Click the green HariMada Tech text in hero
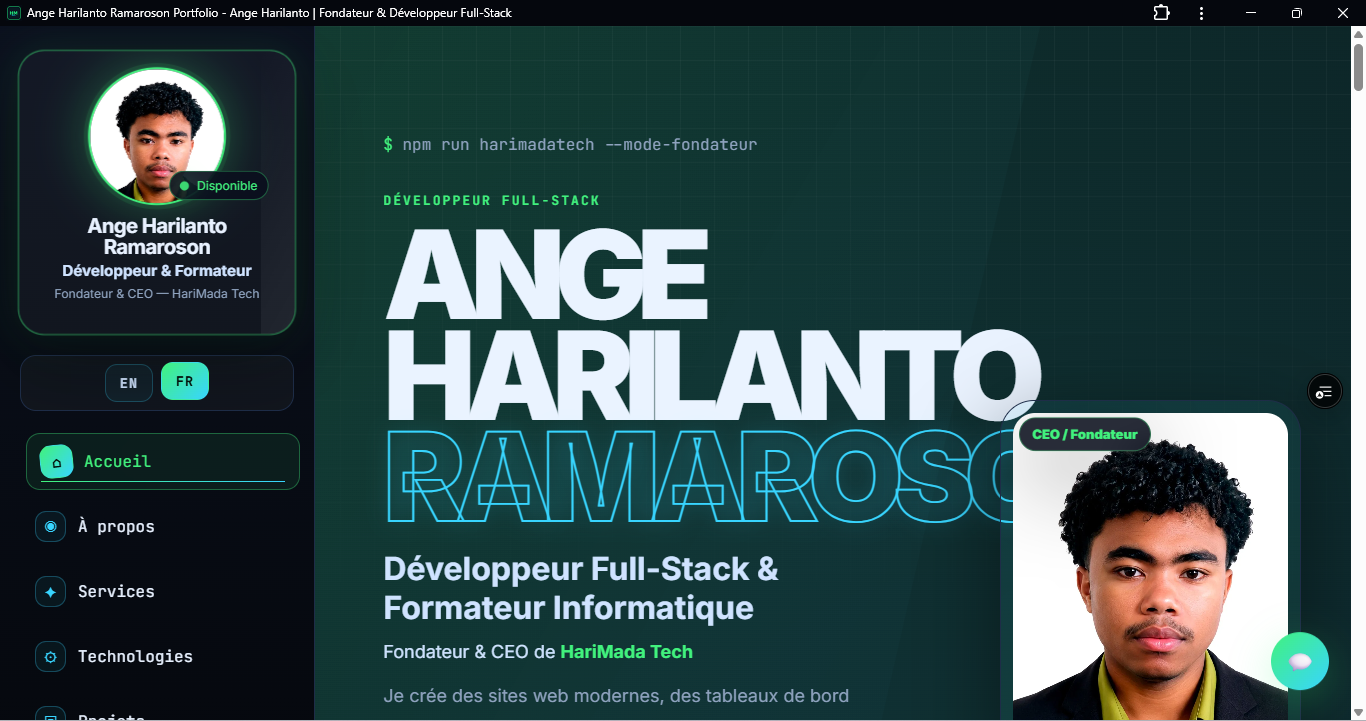The image size is (1366, 721). pos(626,652)
